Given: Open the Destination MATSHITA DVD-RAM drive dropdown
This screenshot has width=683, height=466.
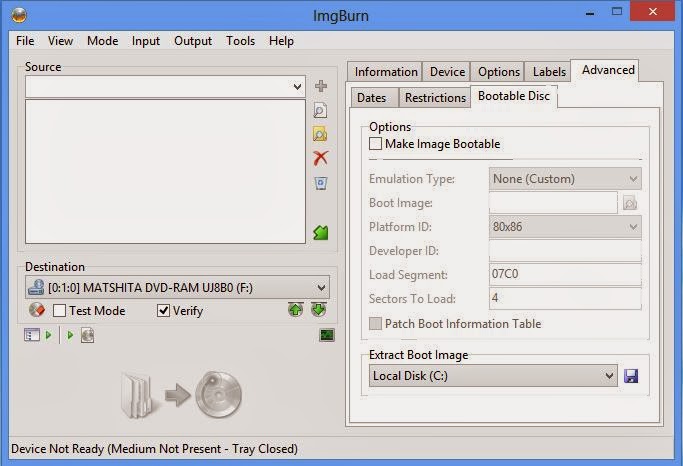Looking at the screenshot, I should [321, 287].
